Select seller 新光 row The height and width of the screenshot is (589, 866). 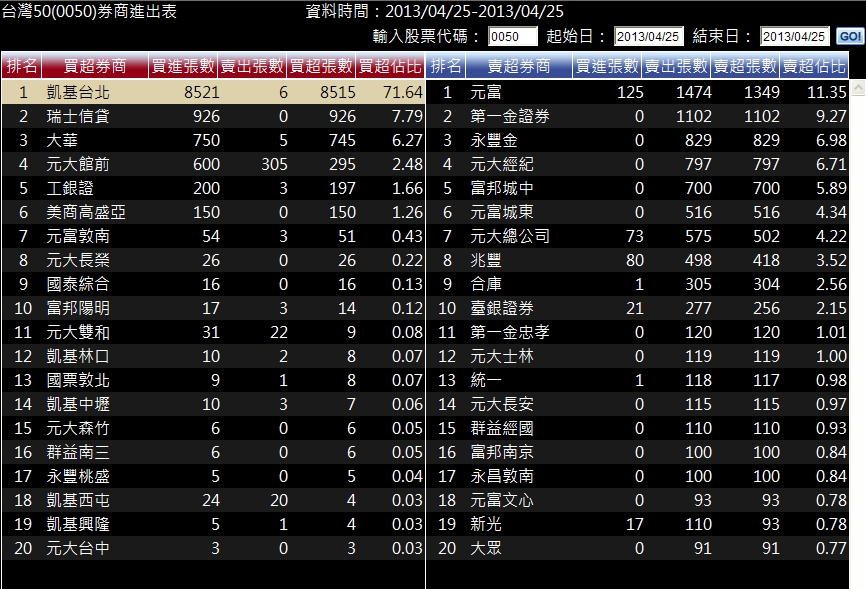[637, 524]
